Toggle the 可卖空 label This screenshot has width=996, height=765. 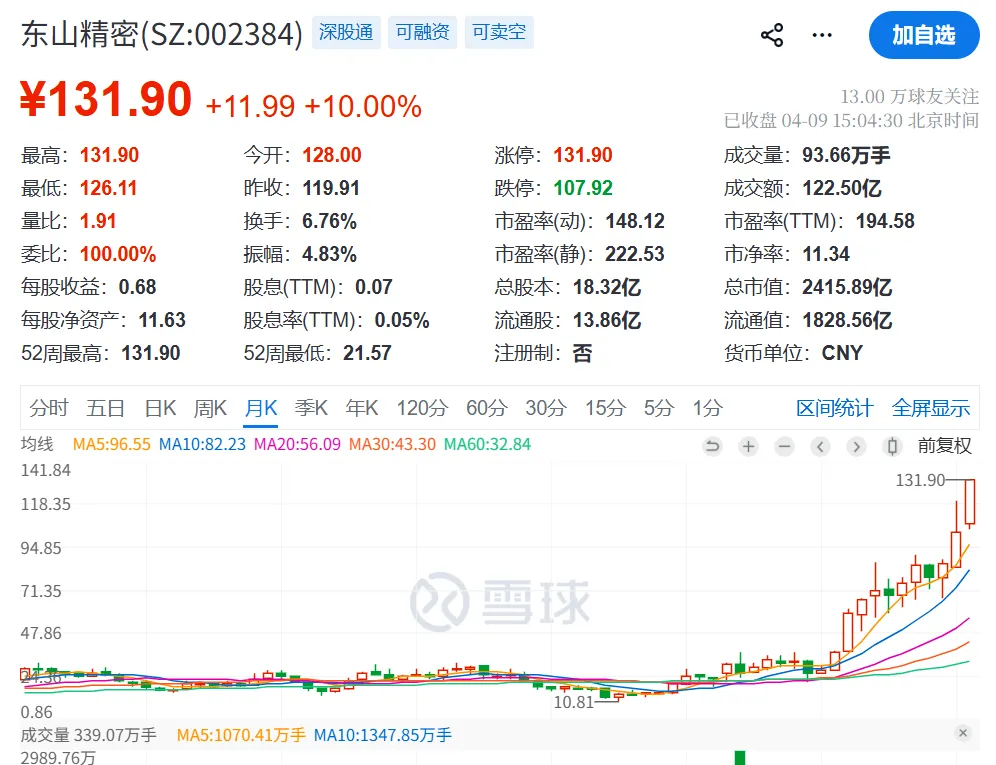pyautogui.click(x=499, y=32)
